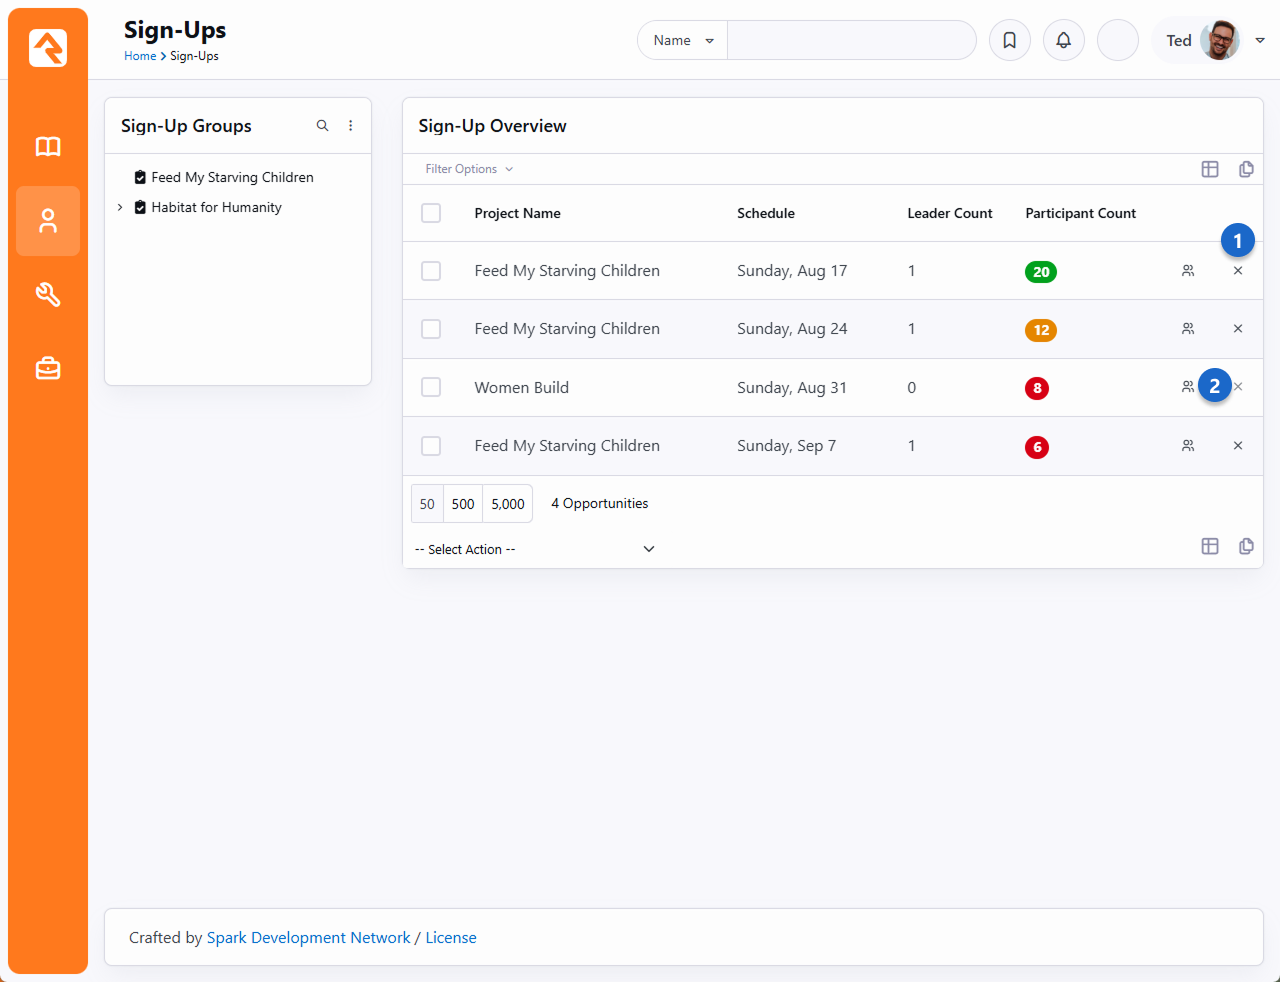The image size is (1280, 982).
Task: Open the Select Action dropdown
Action: 534,549
